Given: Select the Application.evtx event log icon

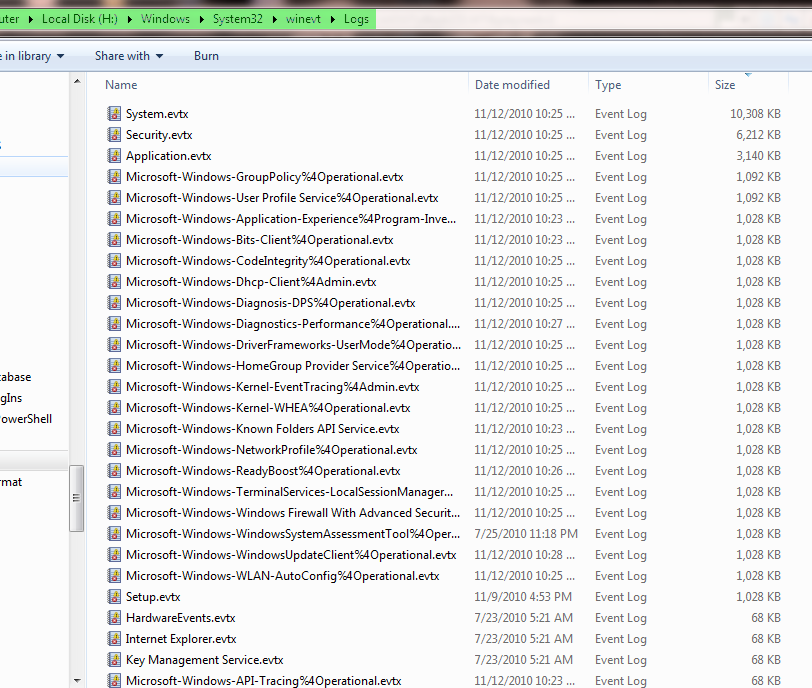Looking at the screenshot, I should pos(112,155).
